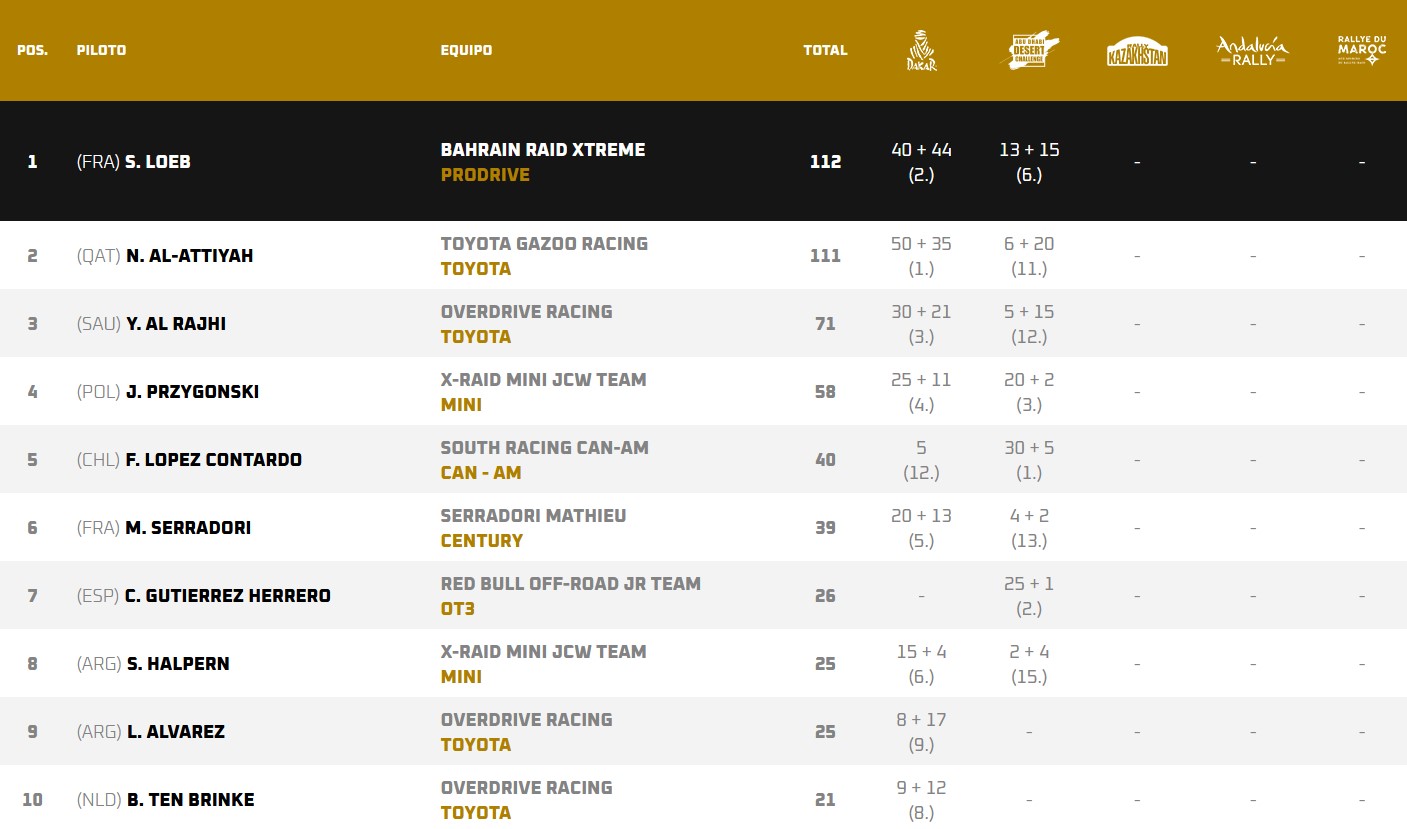Click the EQUIPO column header
Image resolution: width=1407 pixels, height=829 pixels.
pos(466,50)
